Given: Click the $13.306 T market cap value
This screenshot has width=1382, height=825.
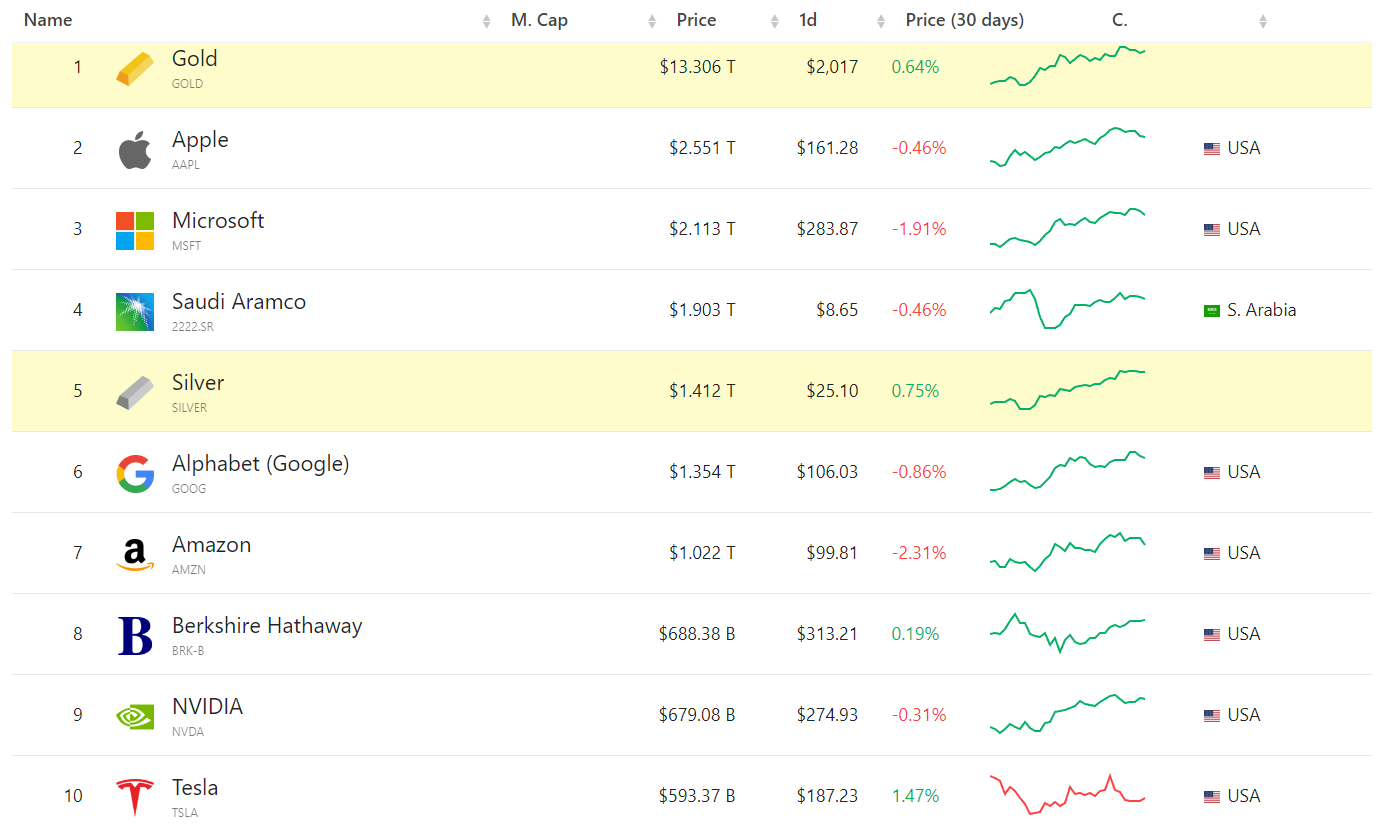Looking at the screenshot, I should [697, 67].
